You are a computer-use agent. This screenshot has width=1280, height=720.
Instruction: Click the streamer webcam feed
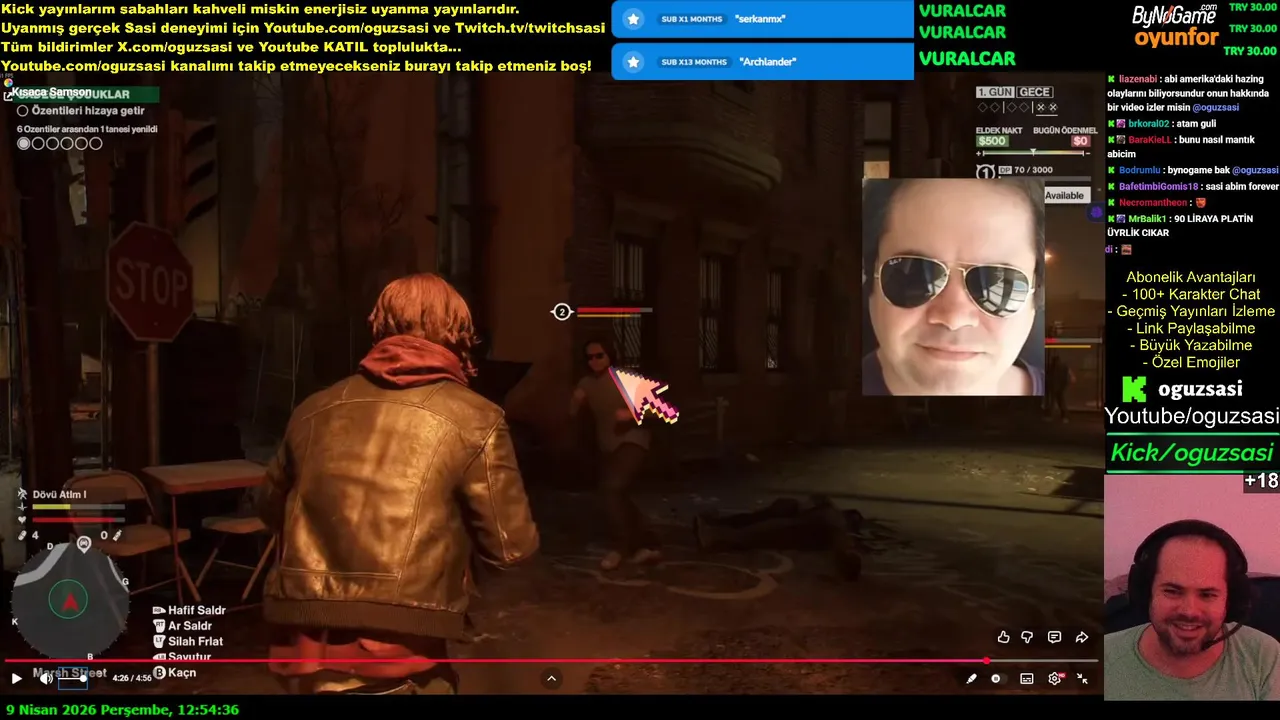(1191, 587)
